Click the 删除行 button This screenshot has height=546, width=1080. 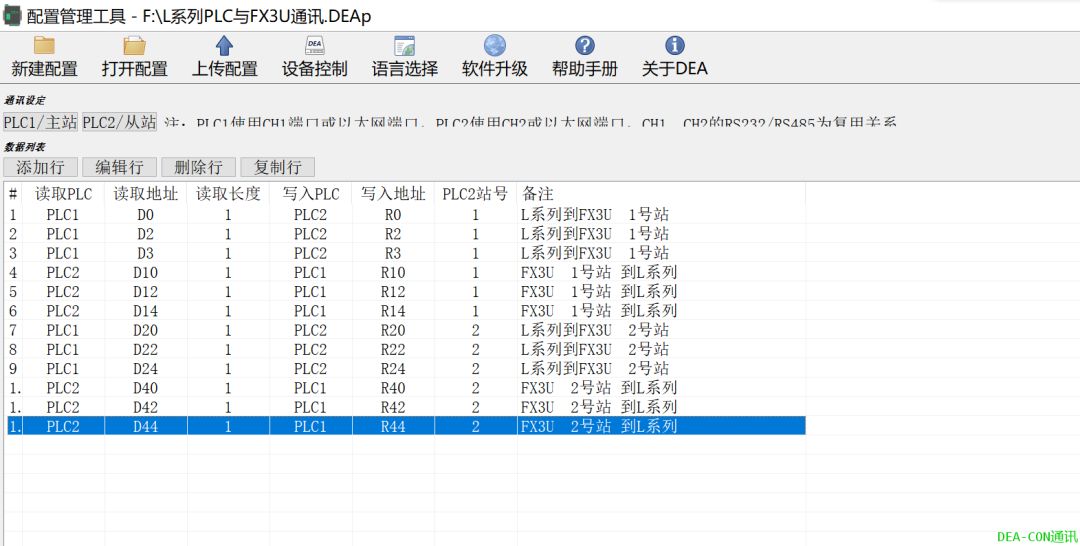198,167
